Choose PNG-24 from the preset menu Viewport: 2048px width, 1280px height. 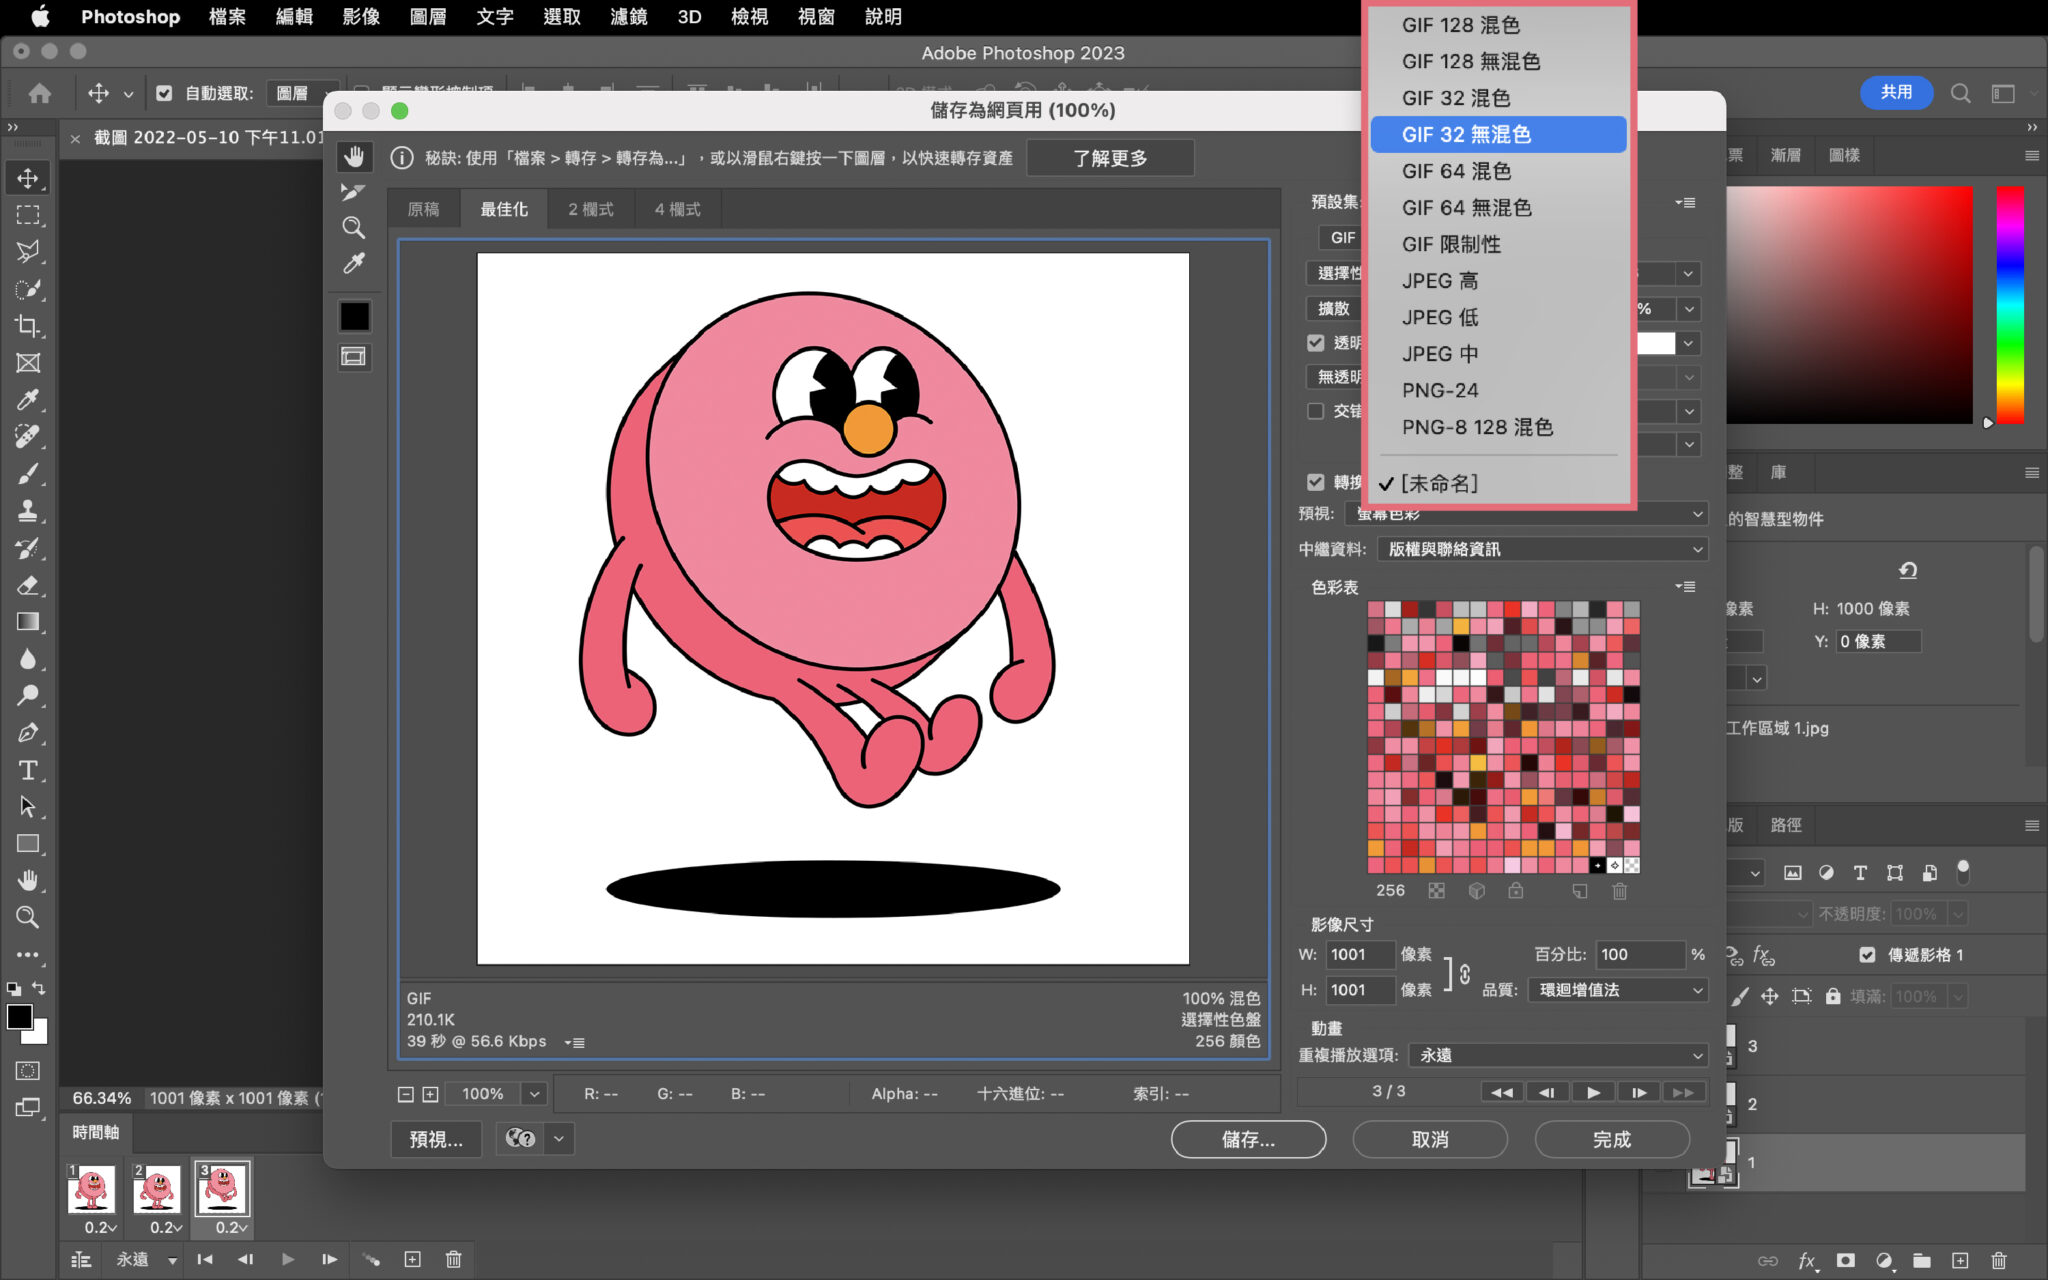[x=1440, y=390]
